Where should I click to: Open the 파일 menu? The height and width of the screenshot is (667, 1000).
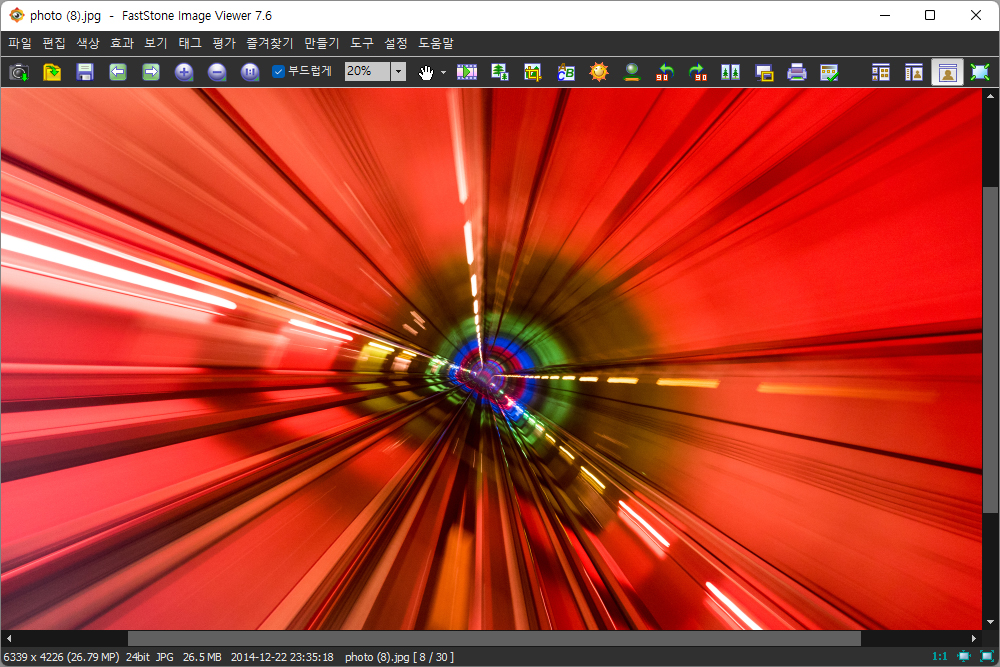[20, 43]
